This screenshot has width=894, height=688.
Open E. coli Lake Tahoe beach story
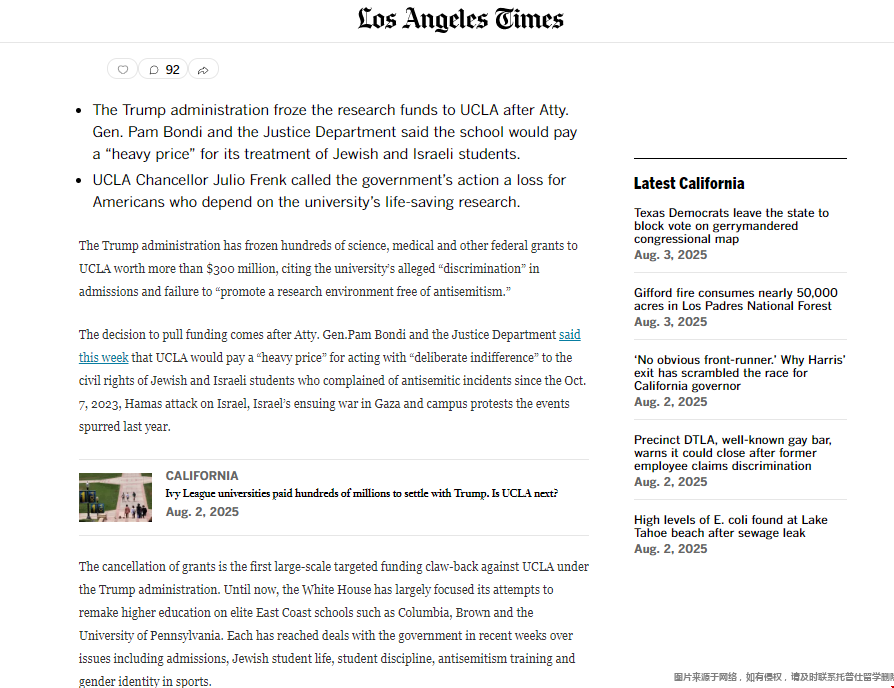[x=730, y=526]
